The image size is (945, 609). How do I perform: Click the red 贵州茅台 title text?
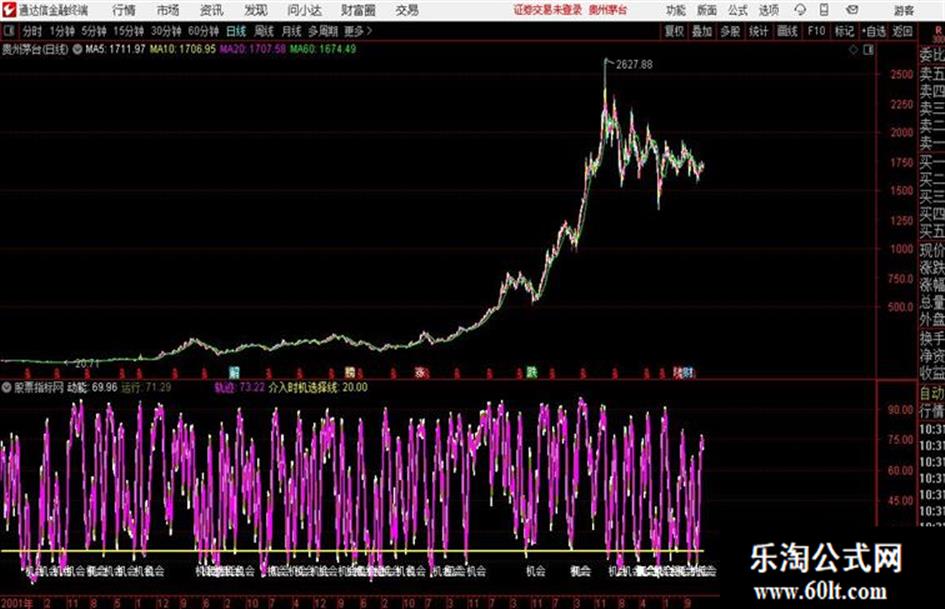608,10
